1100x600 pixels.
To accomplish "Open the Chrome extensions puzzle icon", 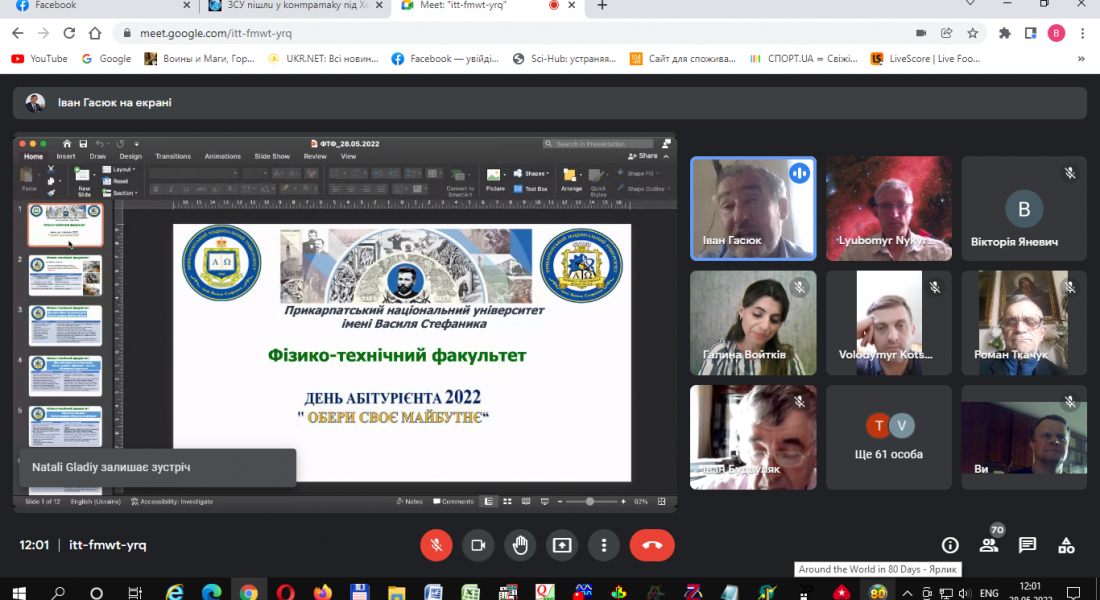I will pos(1005,33).
